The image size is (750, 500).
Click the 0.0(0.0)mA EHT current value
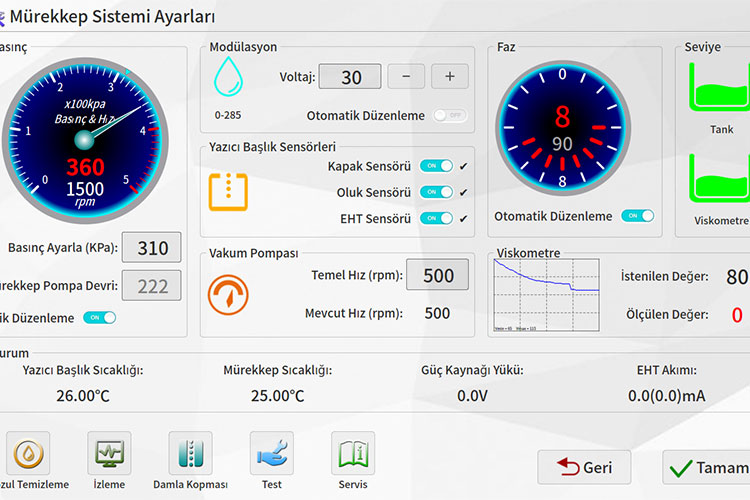pos(667,396)
